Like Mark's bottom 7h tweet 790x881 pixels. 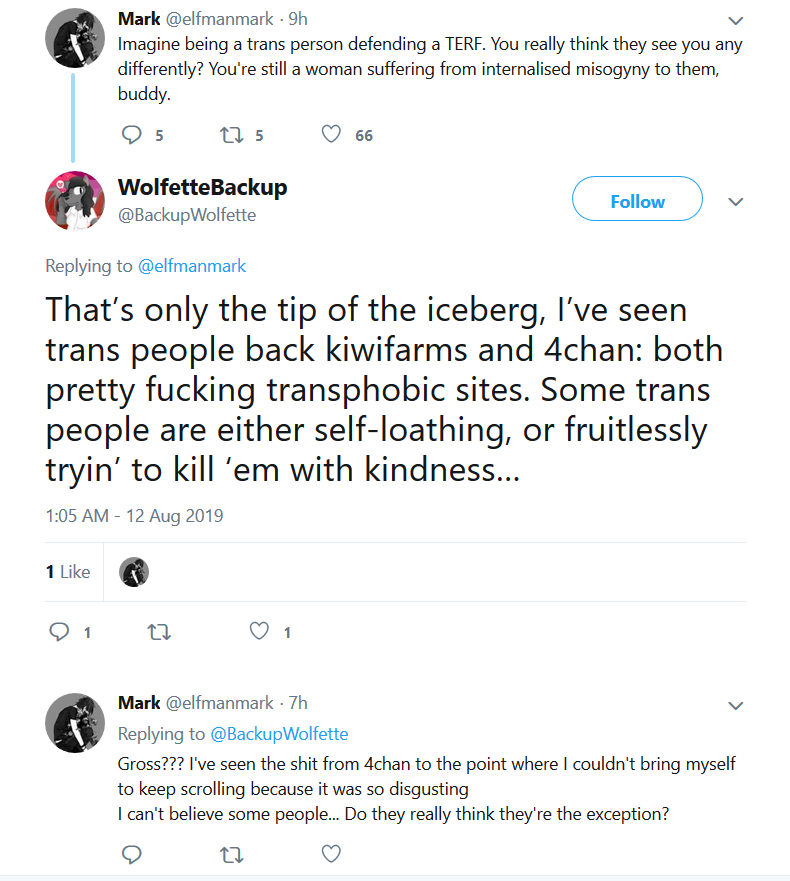[331, 854]
